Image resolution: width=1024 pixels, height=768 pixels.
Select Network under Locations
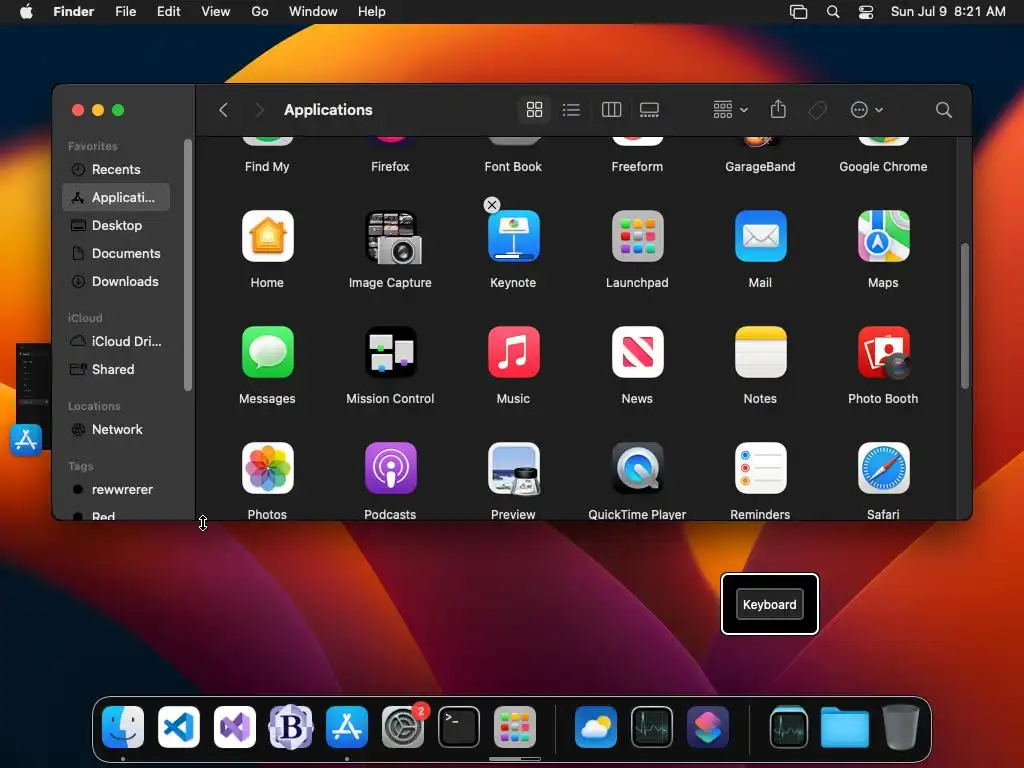click(116, 429)
